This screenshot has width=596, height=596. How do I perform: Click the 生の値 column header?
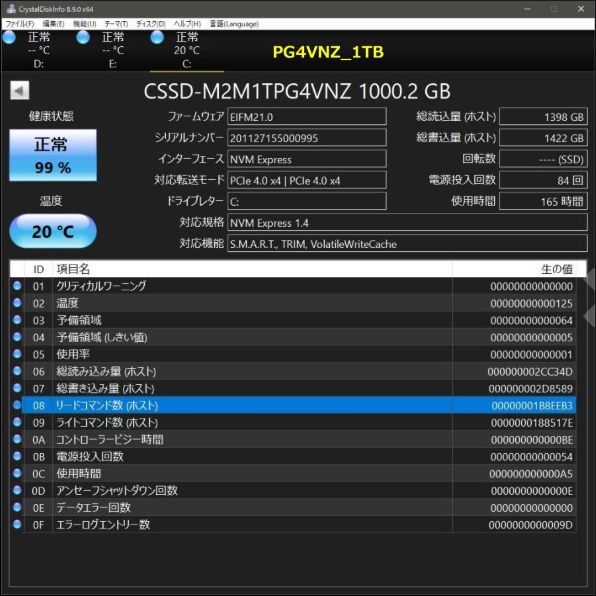514,269
